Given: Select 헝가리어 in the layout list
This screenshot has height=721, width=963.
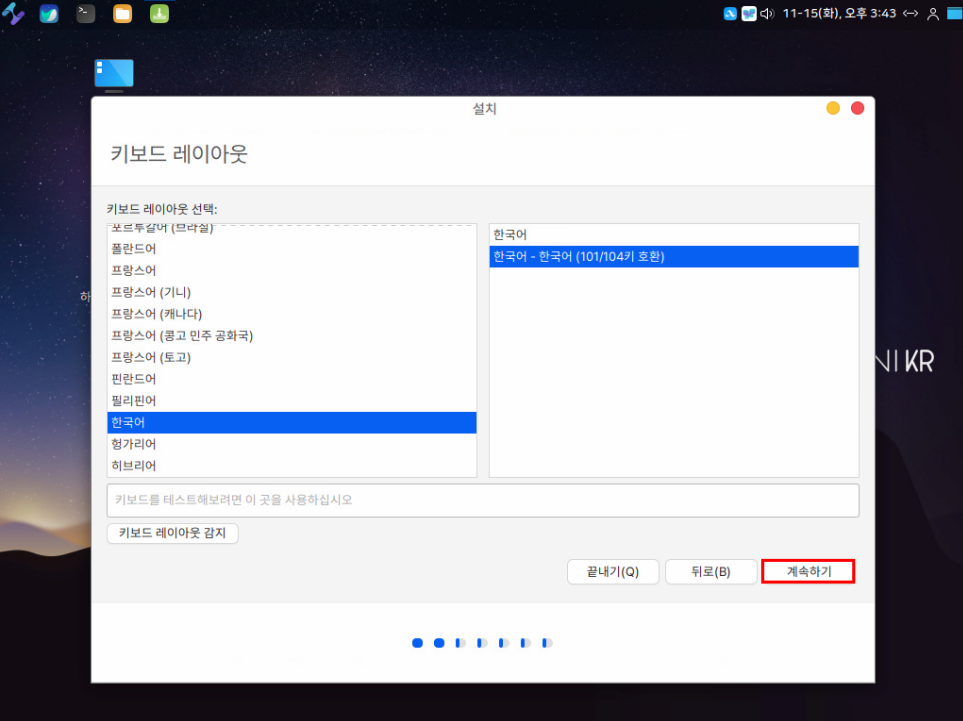Looking at the screenshot, I should pos(134,444).
